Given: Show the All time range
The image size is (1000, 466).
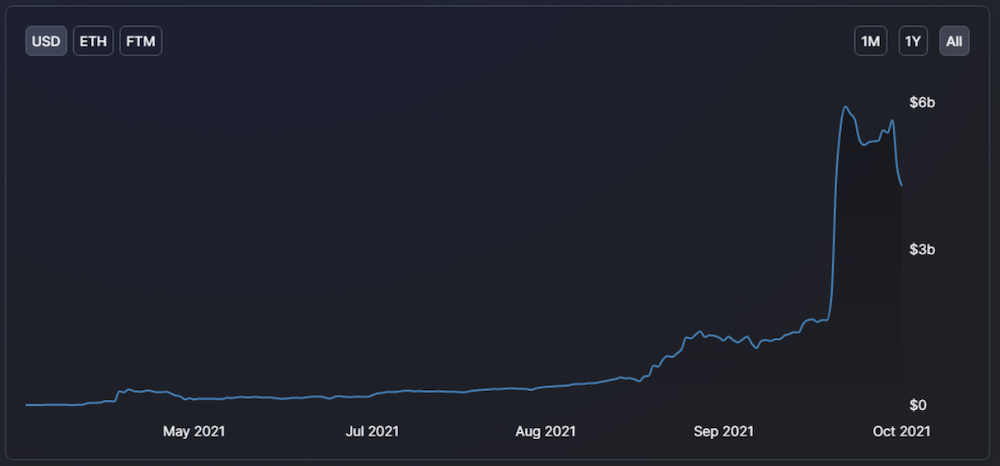Looking at the screenshot, I should [x=954, y=41].
